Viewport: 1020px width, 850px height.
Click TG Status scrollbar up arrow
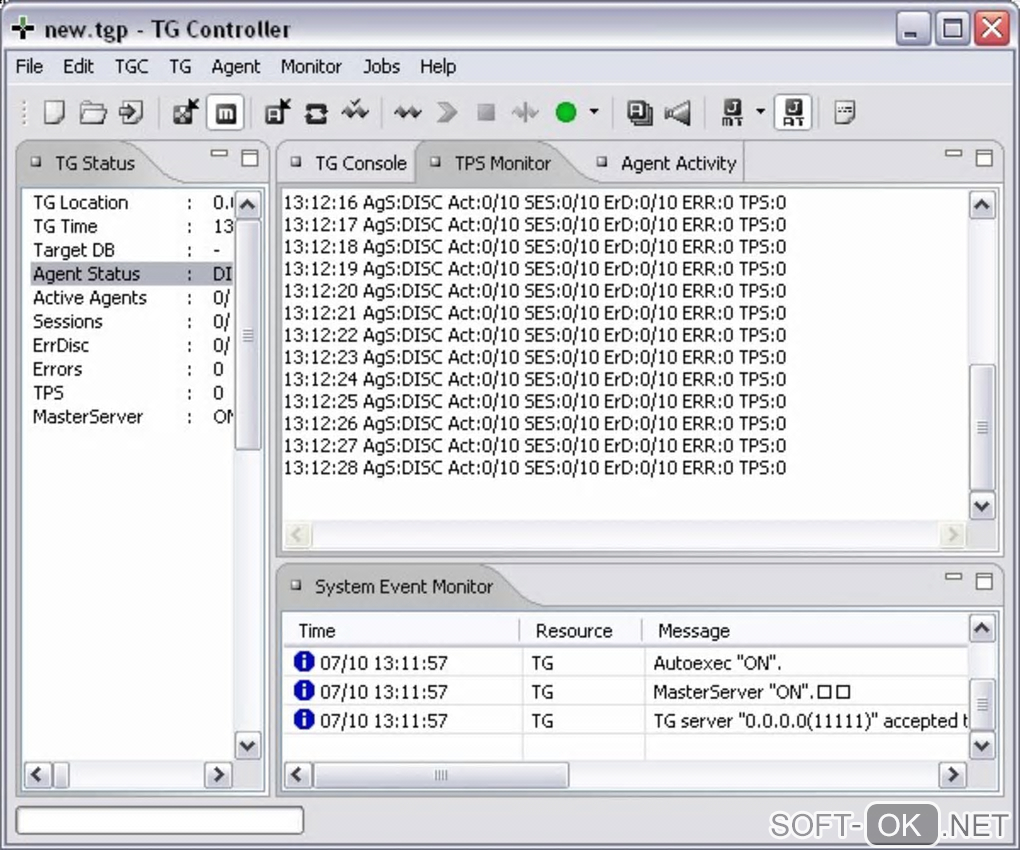[247, 205]
